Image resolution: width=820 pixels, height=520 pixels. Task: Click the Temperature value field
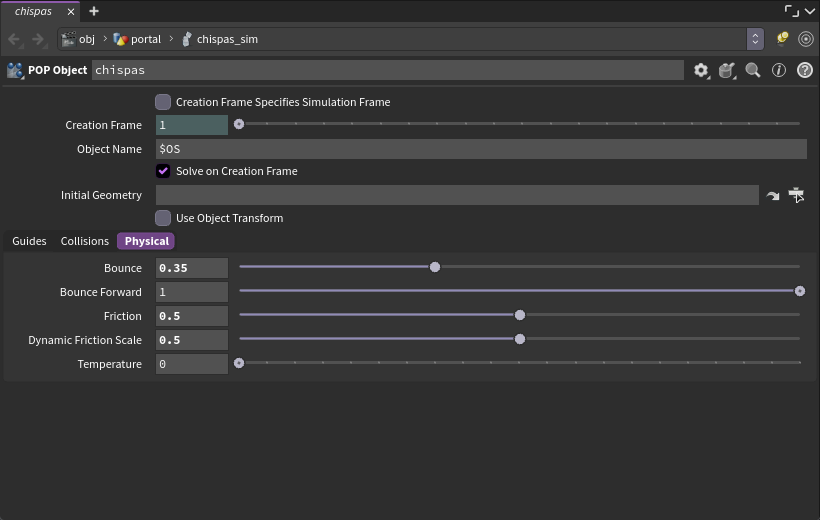(x=192, y=364)
